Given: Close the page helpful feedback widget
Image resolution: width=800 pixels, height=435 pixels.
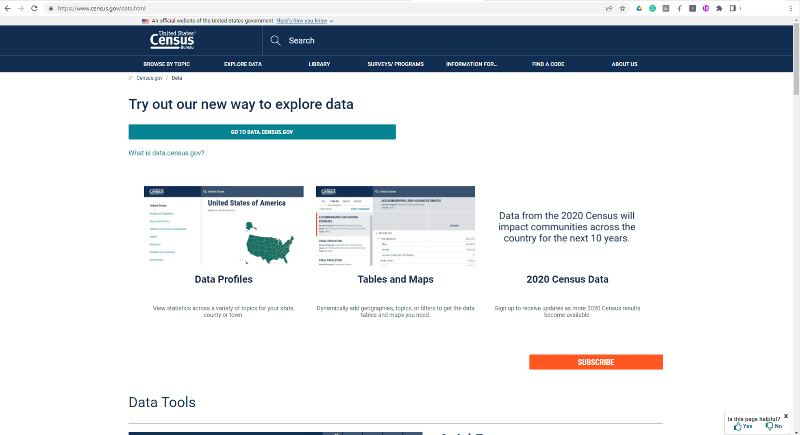Looking at the screenshot, I should (x=786, y=416).
